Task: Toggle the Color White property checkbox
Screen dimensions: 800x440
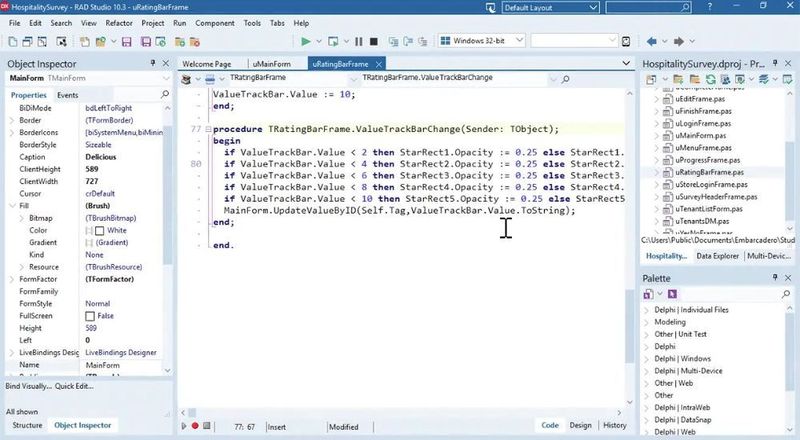Action: coord(99,231)
